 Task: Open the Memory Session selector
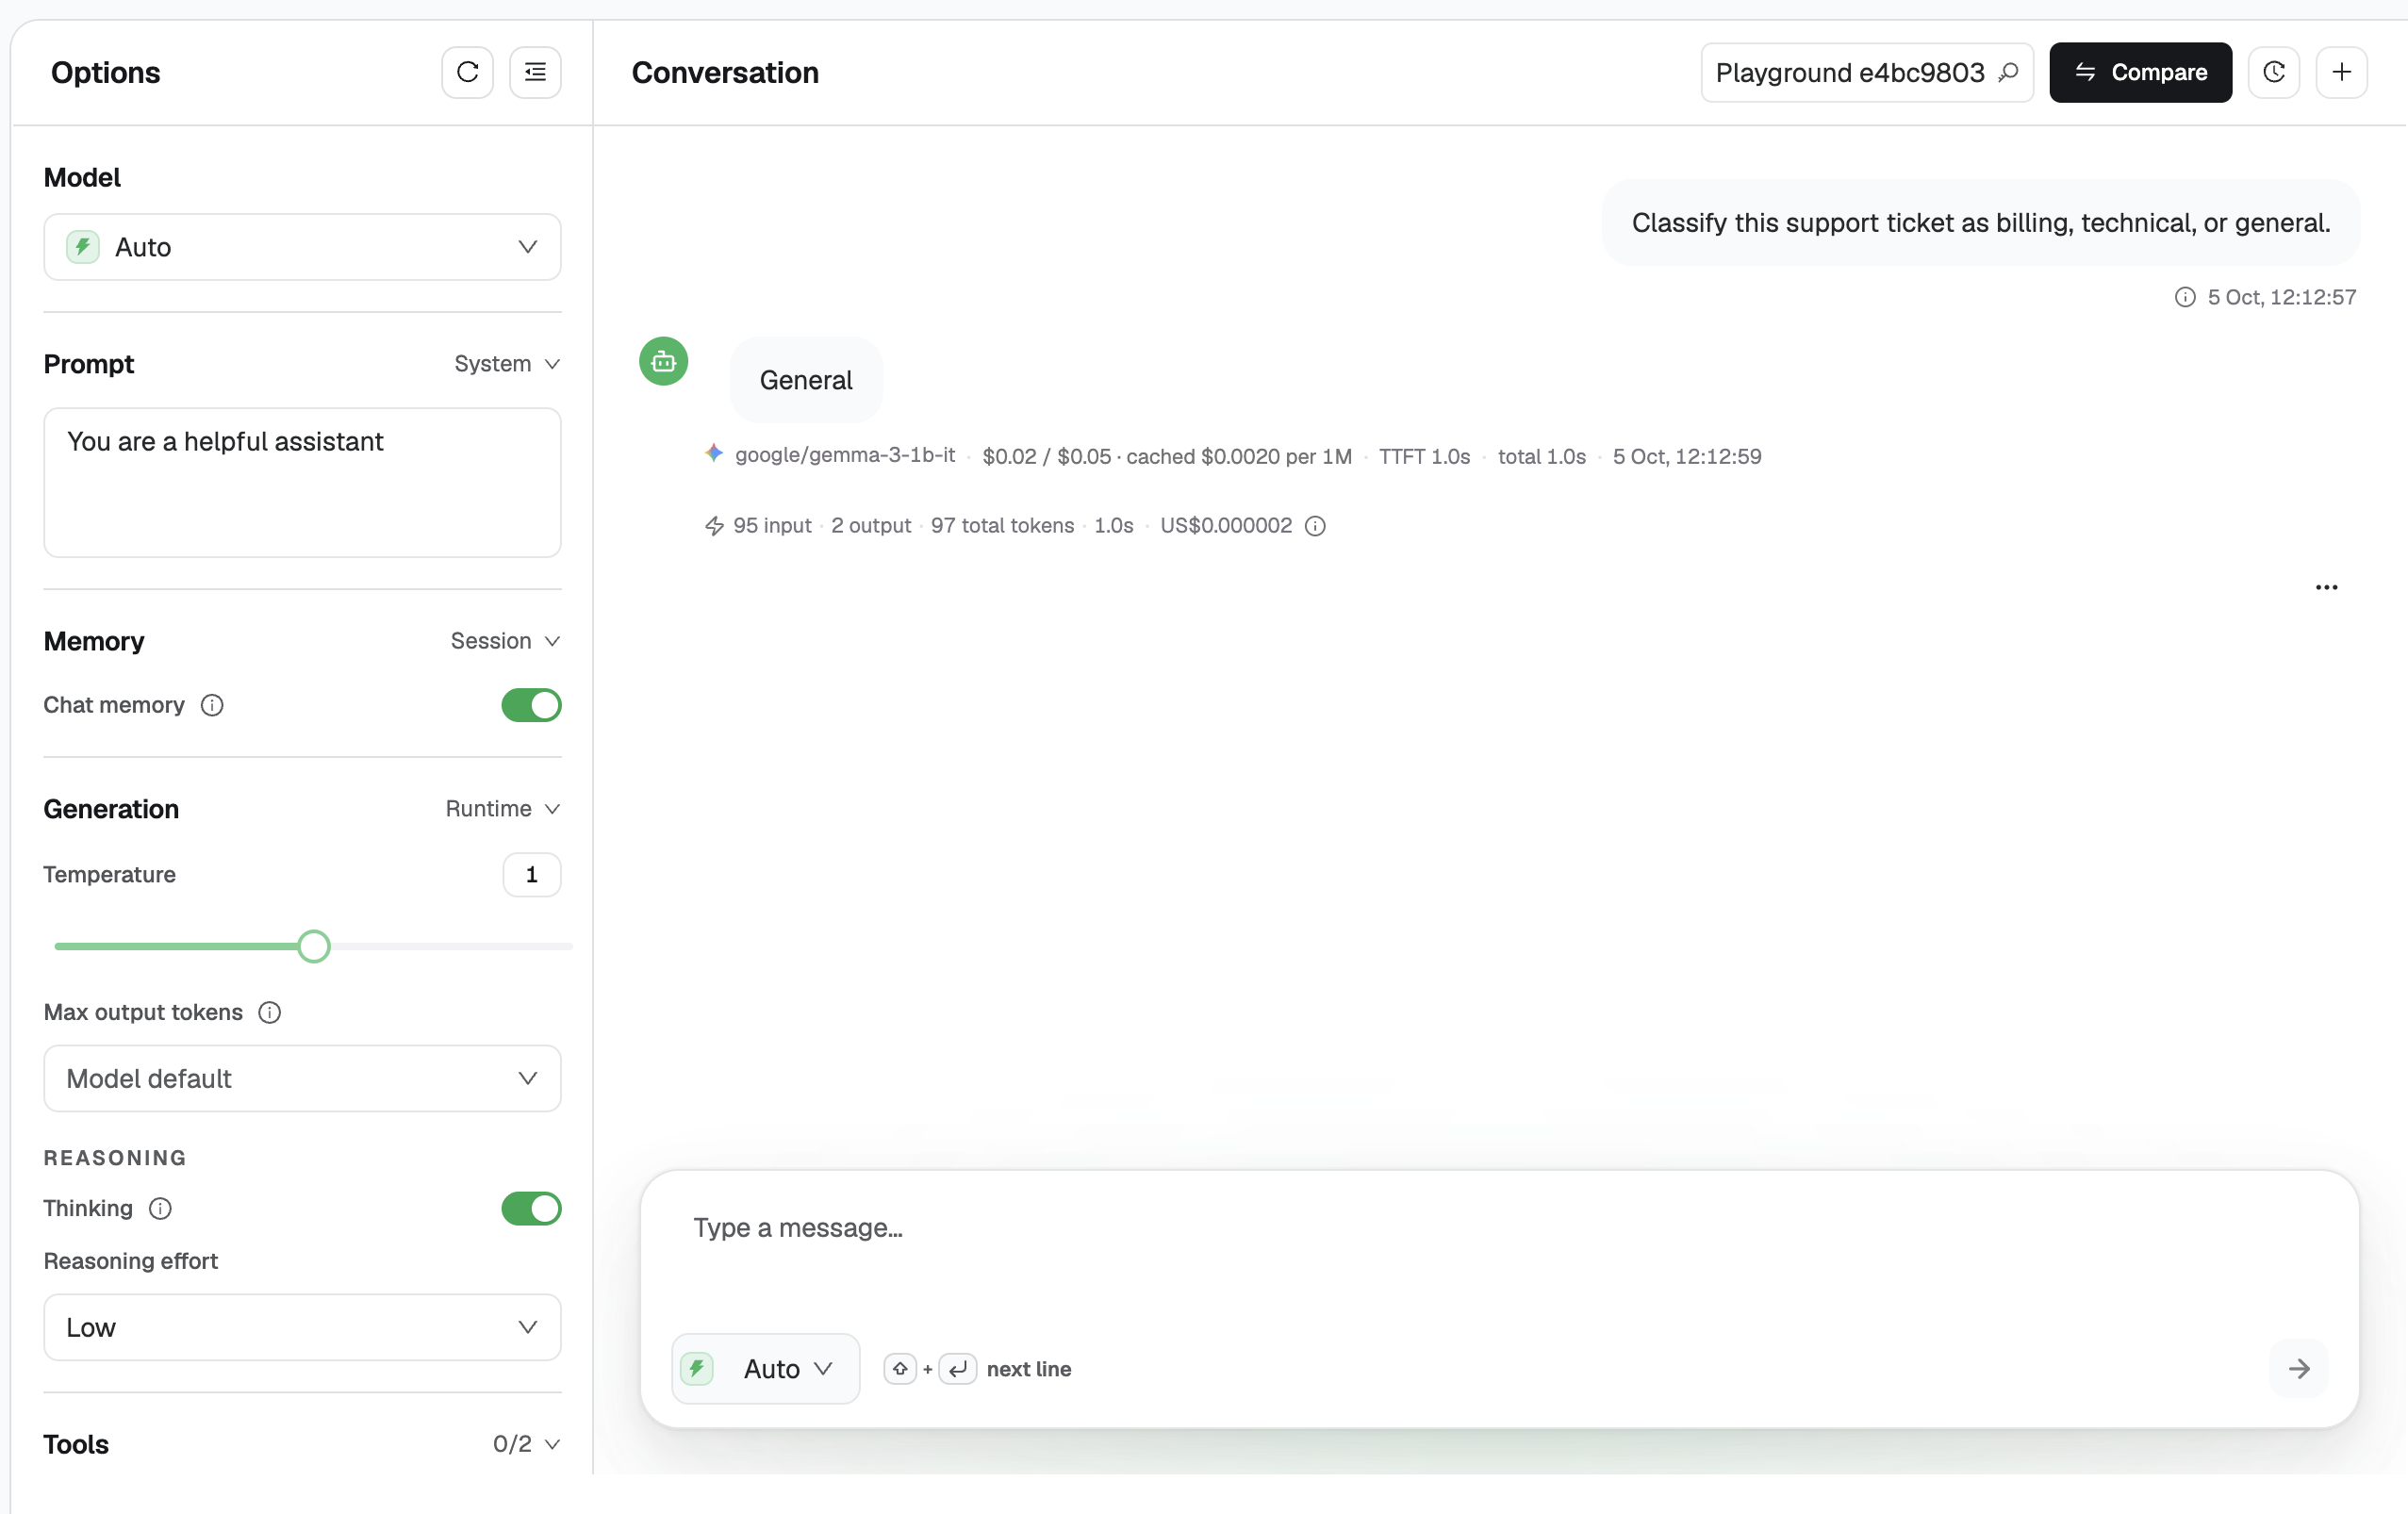click(x=504, y=641)
